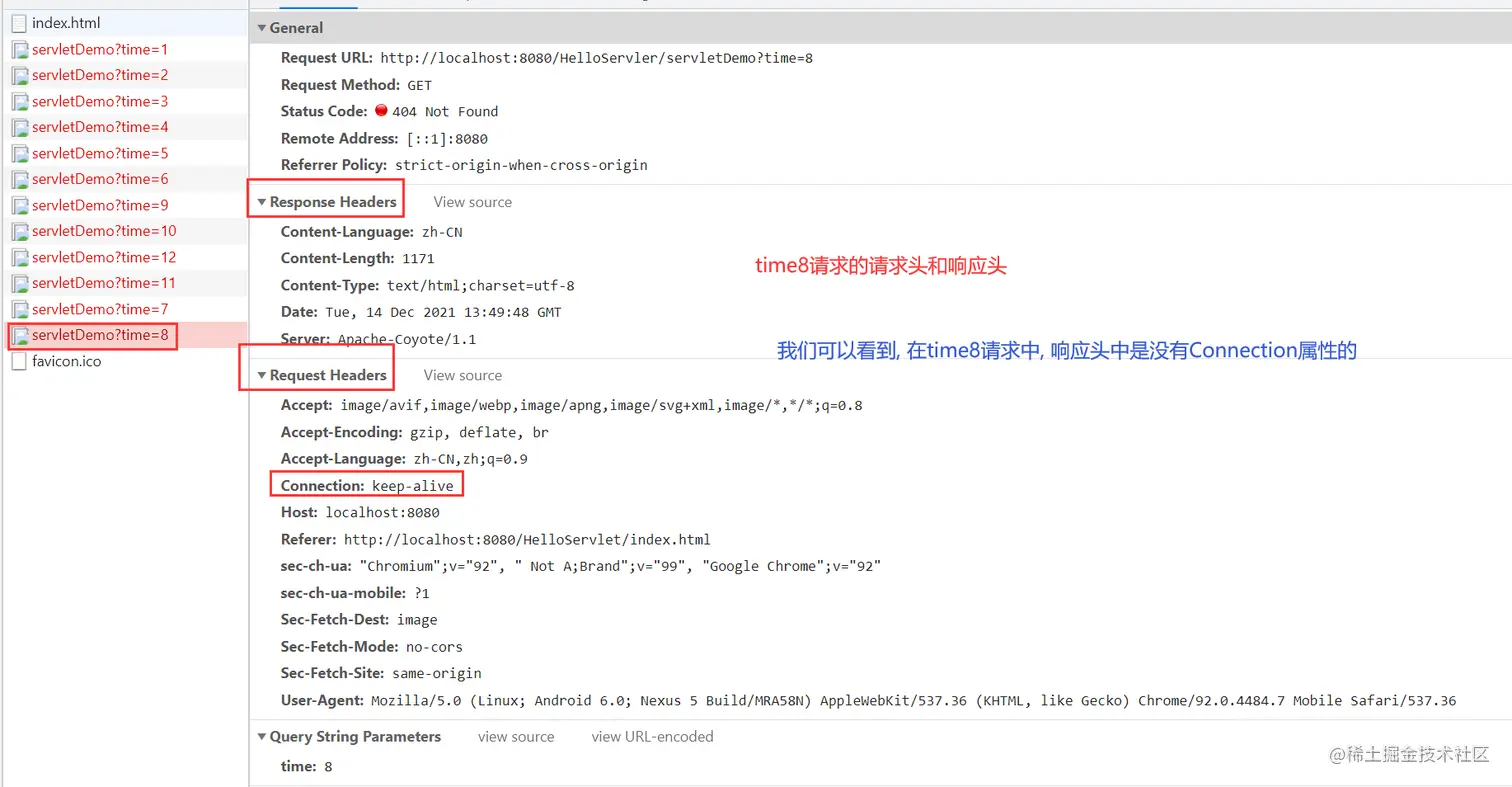Click the Sec-Fetch-Site same-origin value

tap(437, 674)
